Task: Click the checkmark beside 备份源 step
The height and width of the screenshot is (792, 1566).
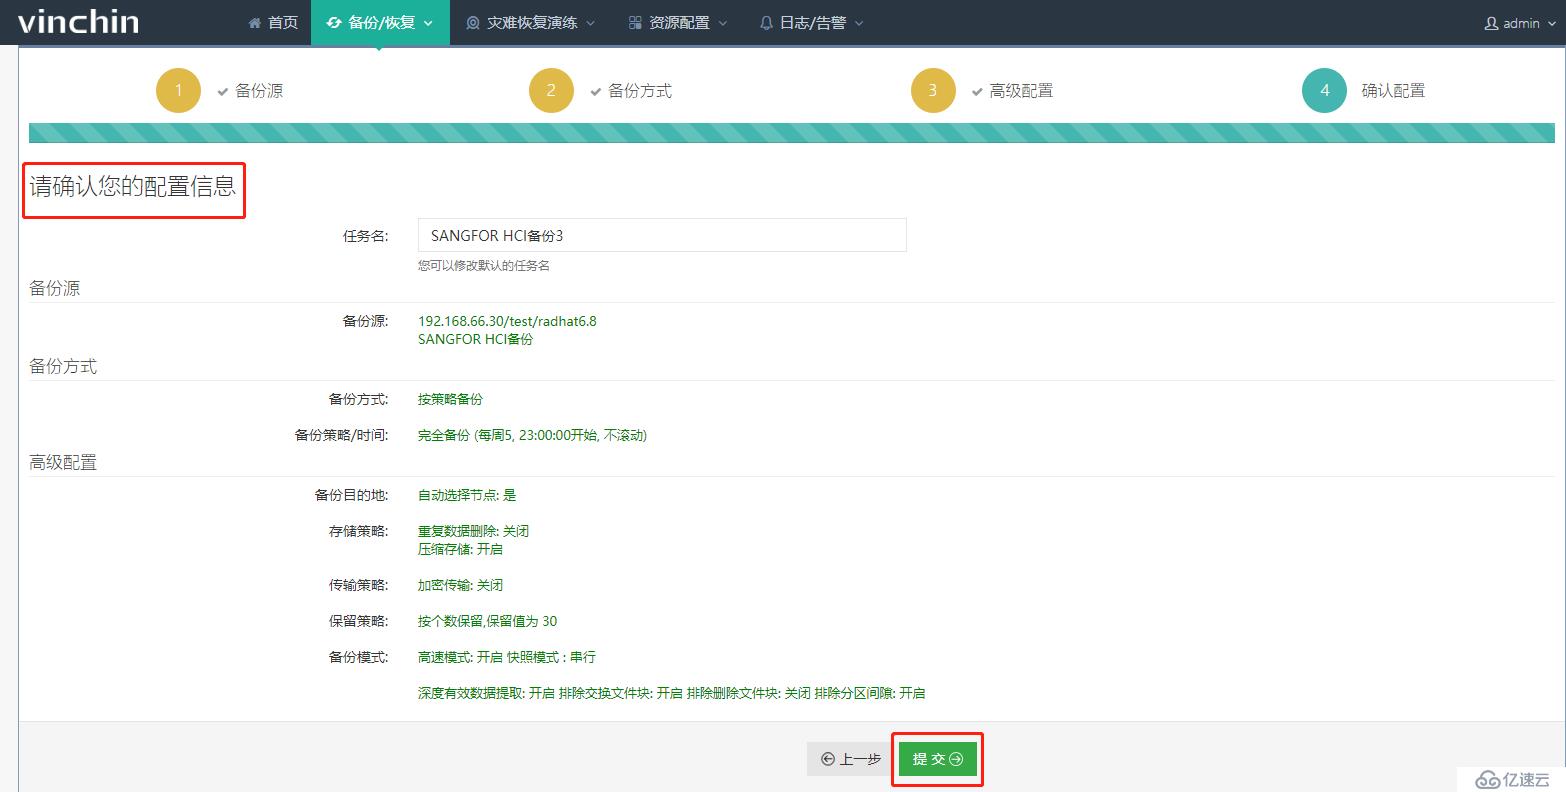Action: tap(222, 91)
